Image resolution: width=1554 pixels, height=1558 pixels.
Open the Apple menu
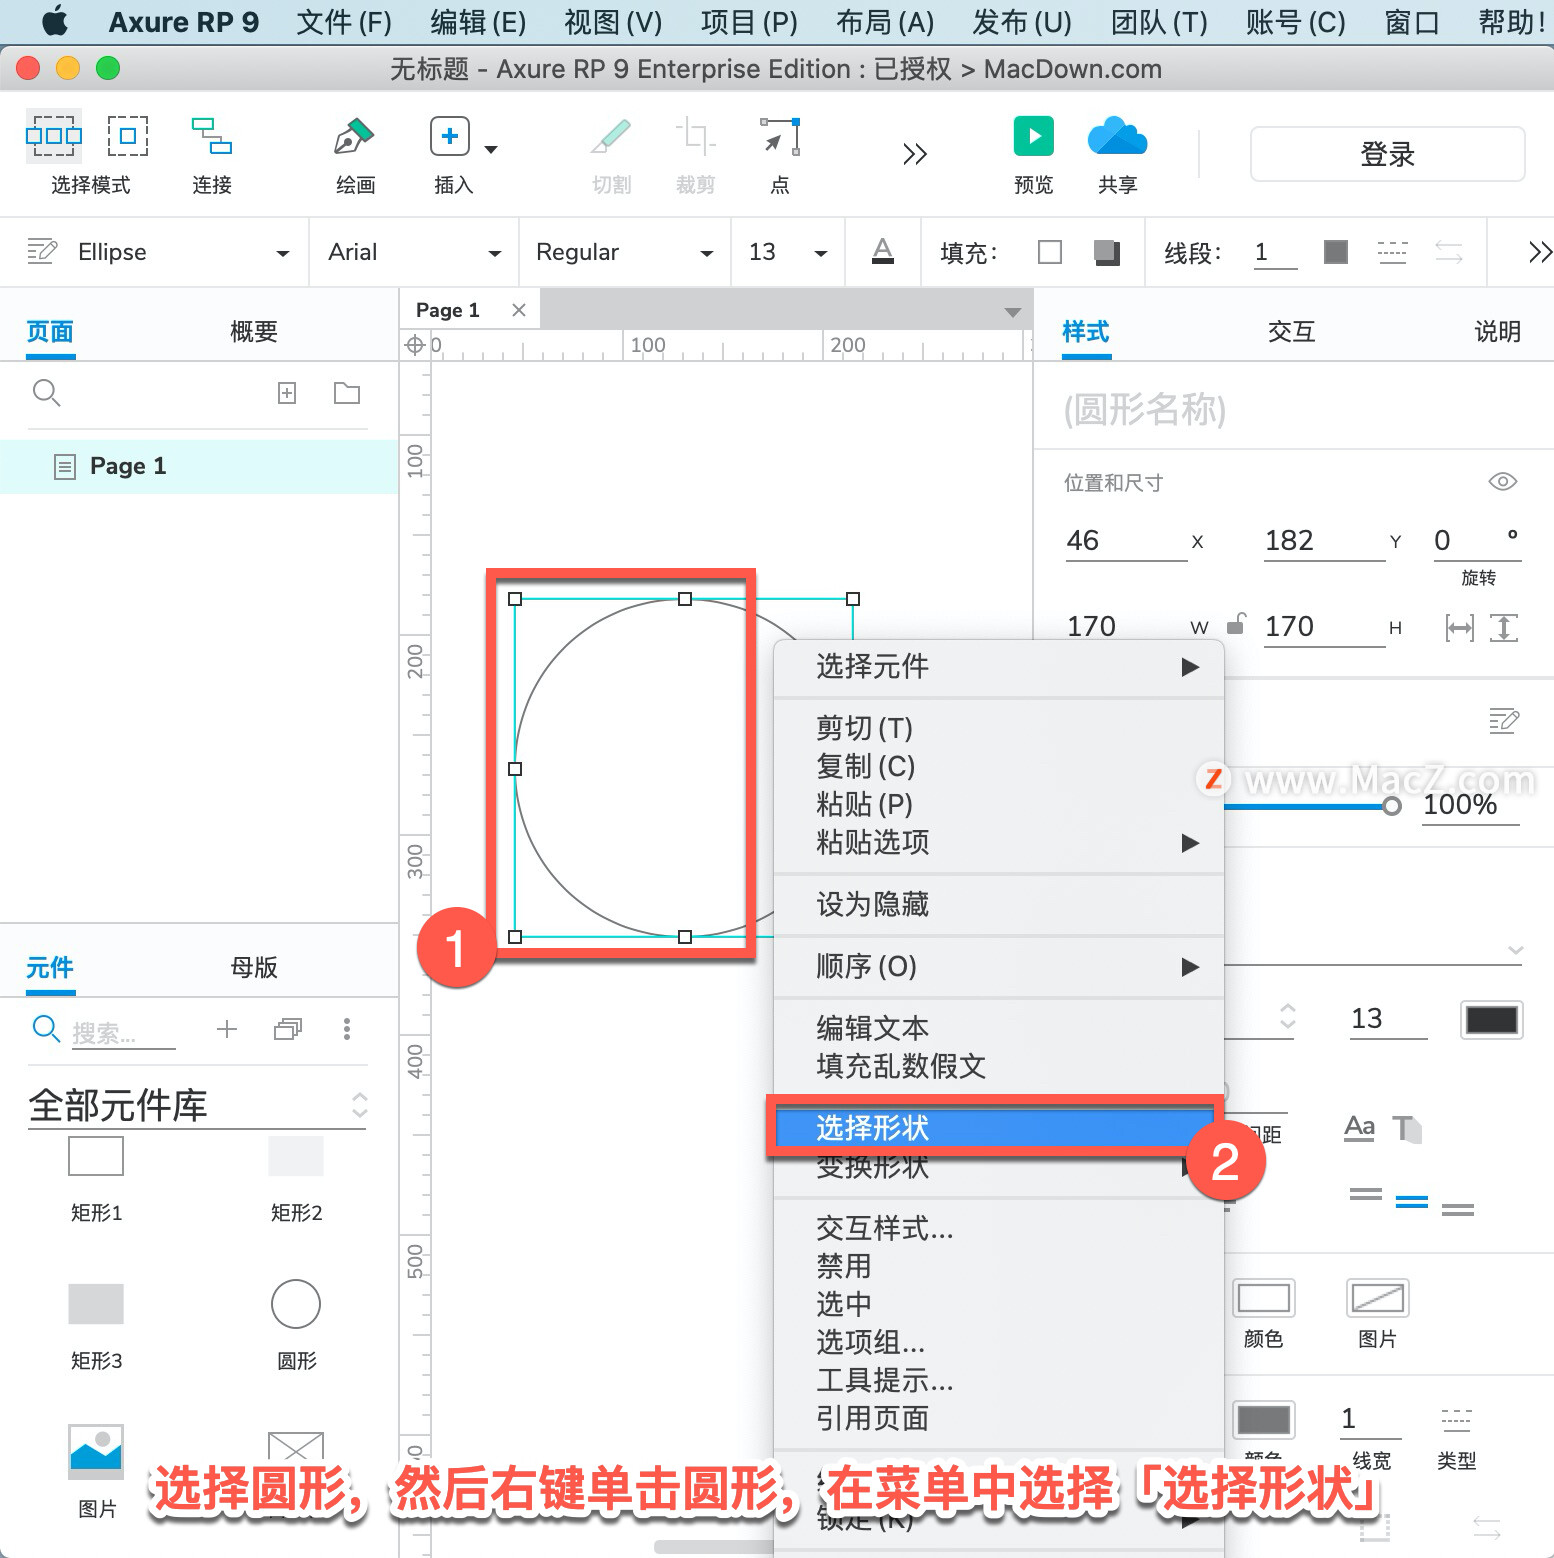click(56, 21)
